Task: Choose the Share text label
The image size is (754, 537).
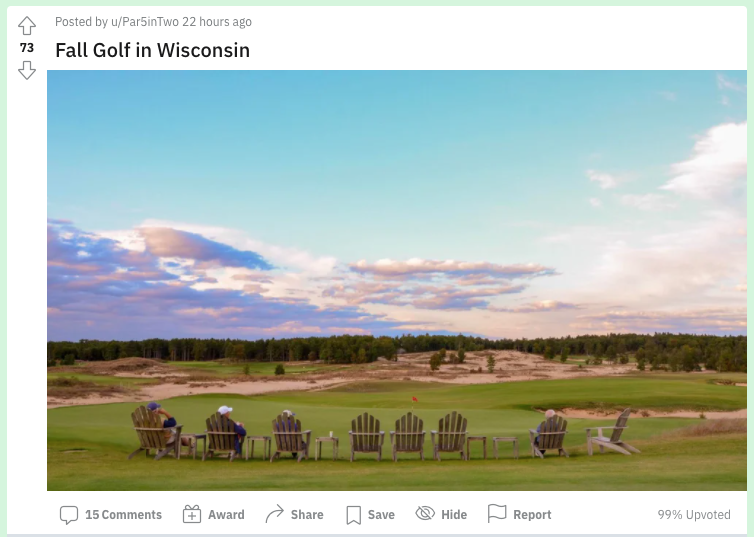Action: pos(307,515)
